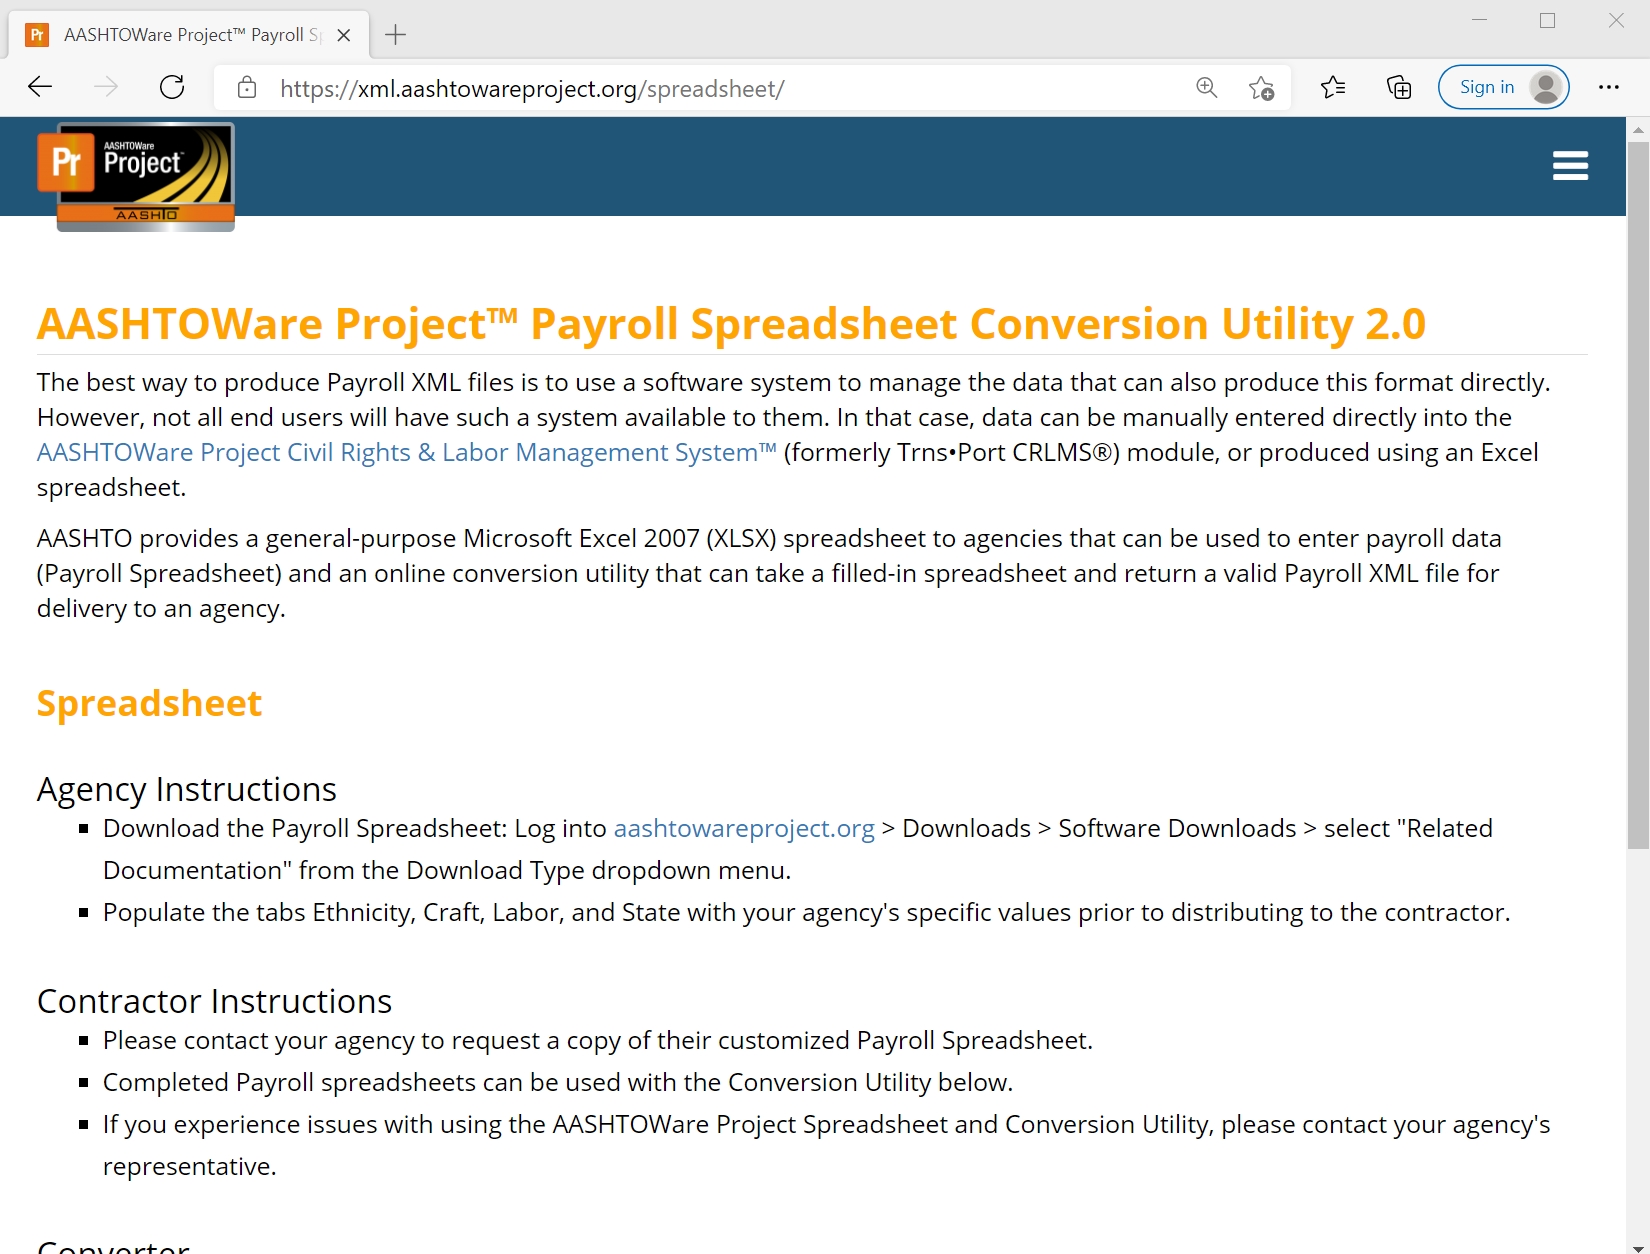This screenshot has height=1254, width=1650.
Task: Minimize the browser window
Action: point(1480,20)
